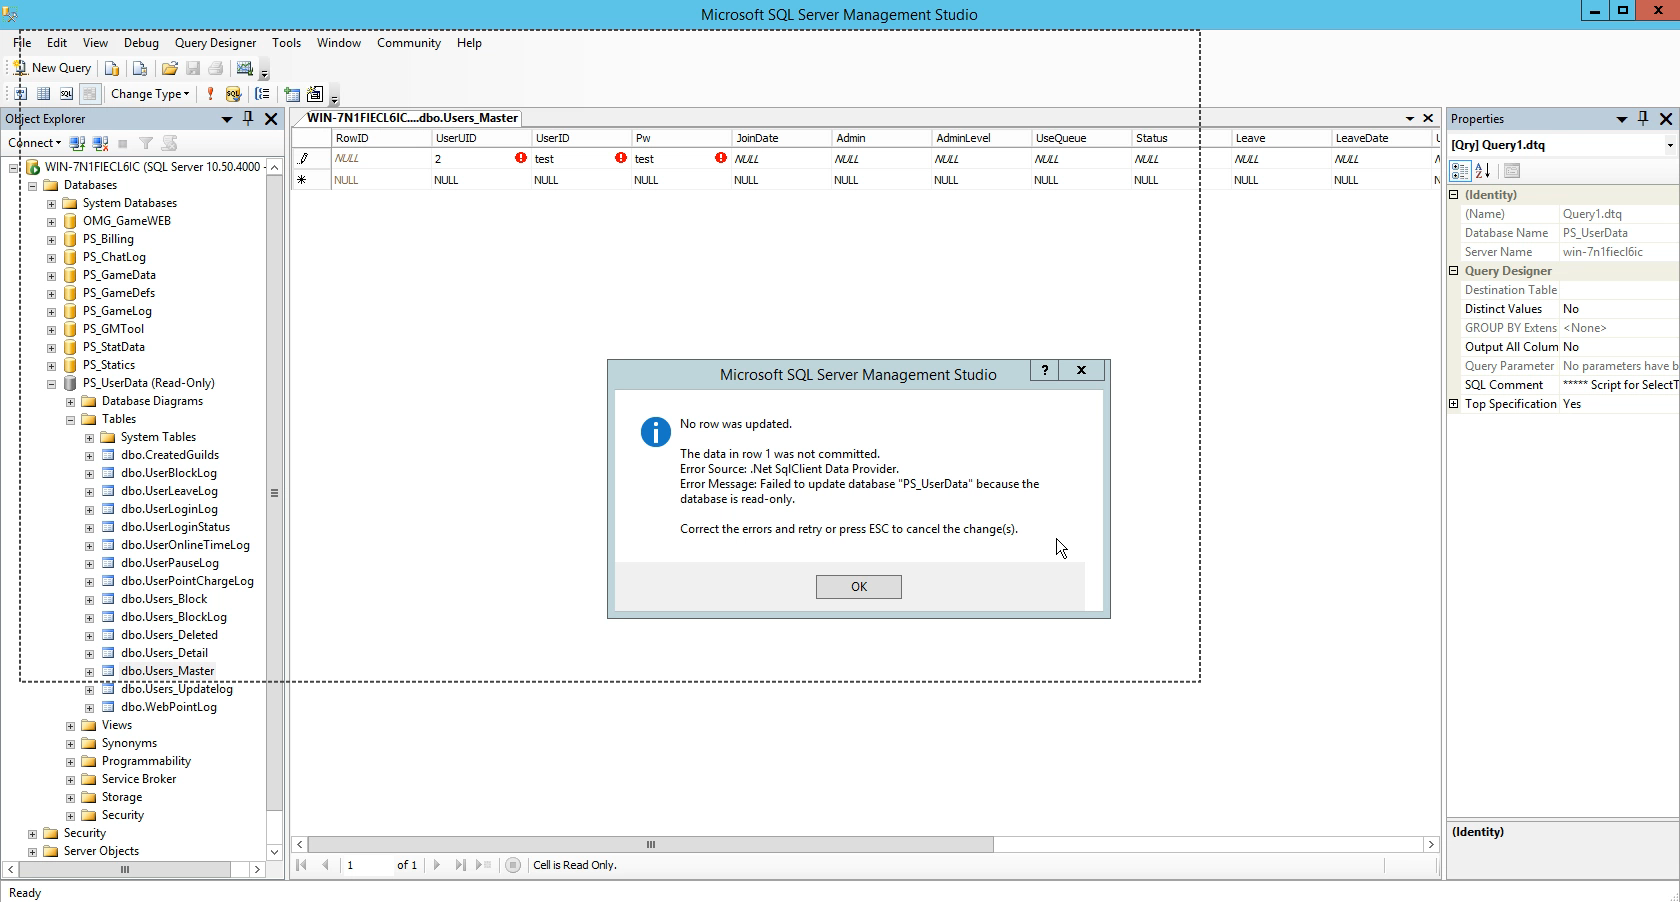Image resolution: width=1680 pixels, height=902 pixels.
Task: Open the Query Designer menu
Action: click(x=215, y=43)
